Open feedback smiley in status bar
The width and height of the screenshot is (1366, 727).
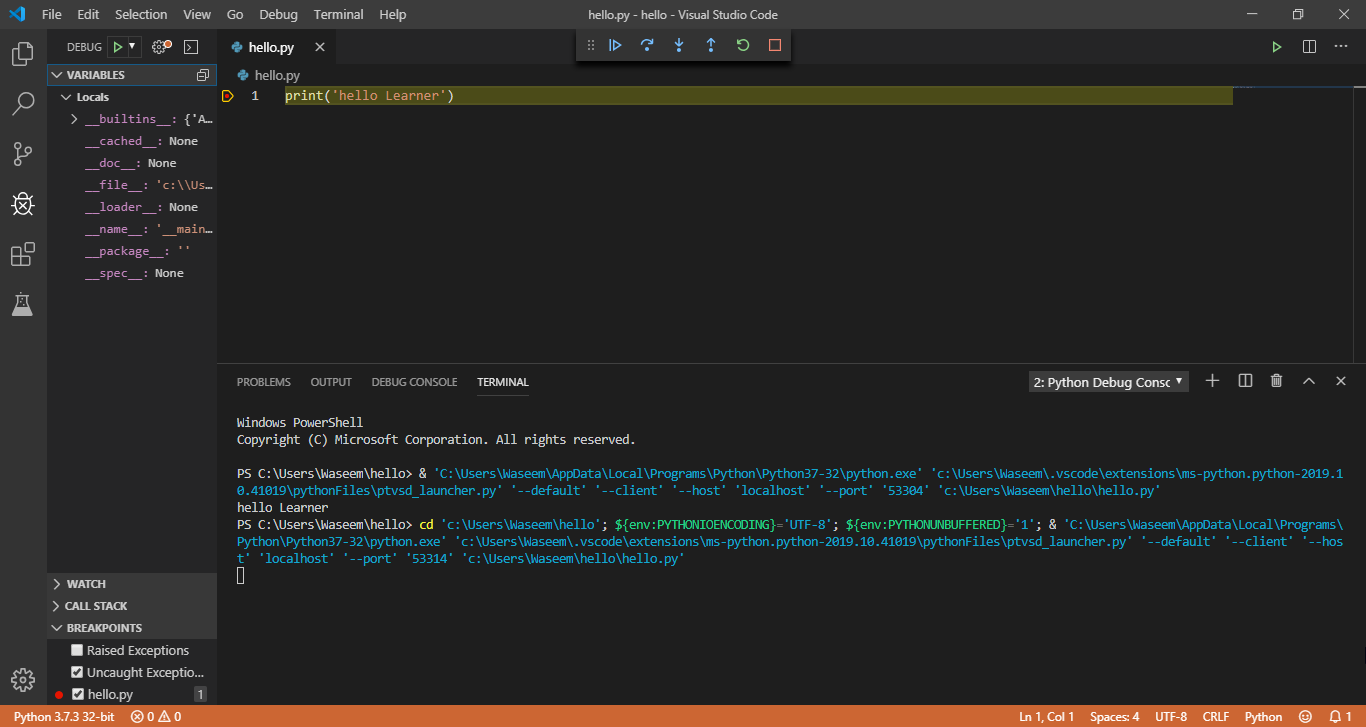tap(1305, 716)
